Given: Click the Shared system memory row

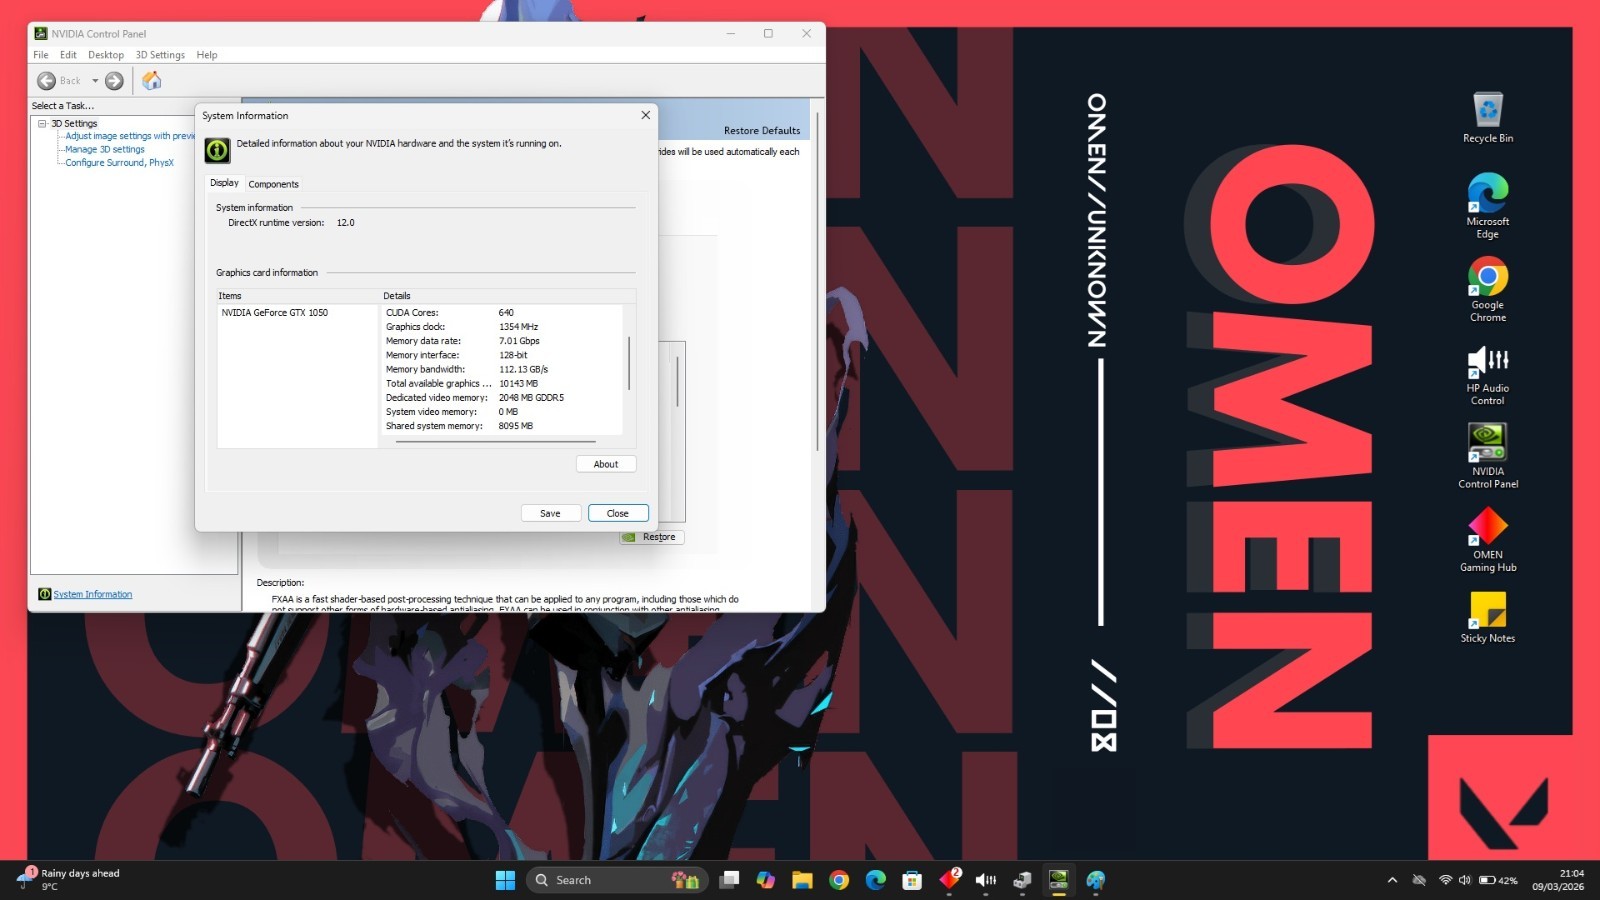Looking at the screenshot, I should pyautogui.click(x=503, y=426).
